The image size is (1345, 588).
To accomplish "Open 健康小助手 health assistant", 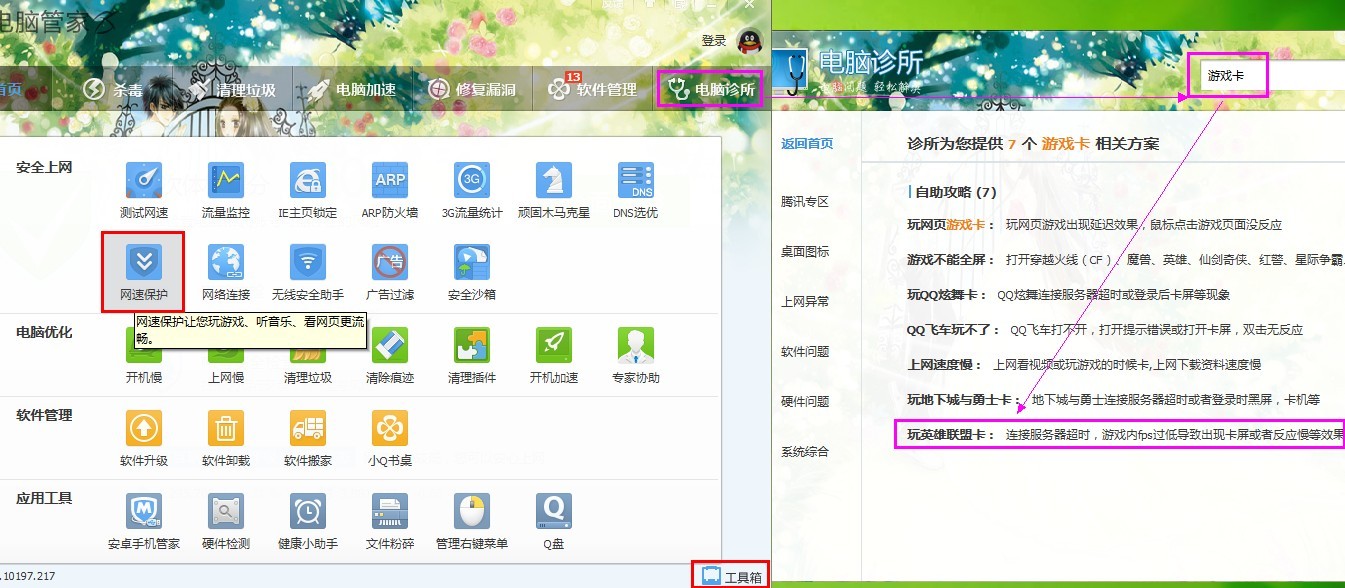I will click(x=308, y=522).
